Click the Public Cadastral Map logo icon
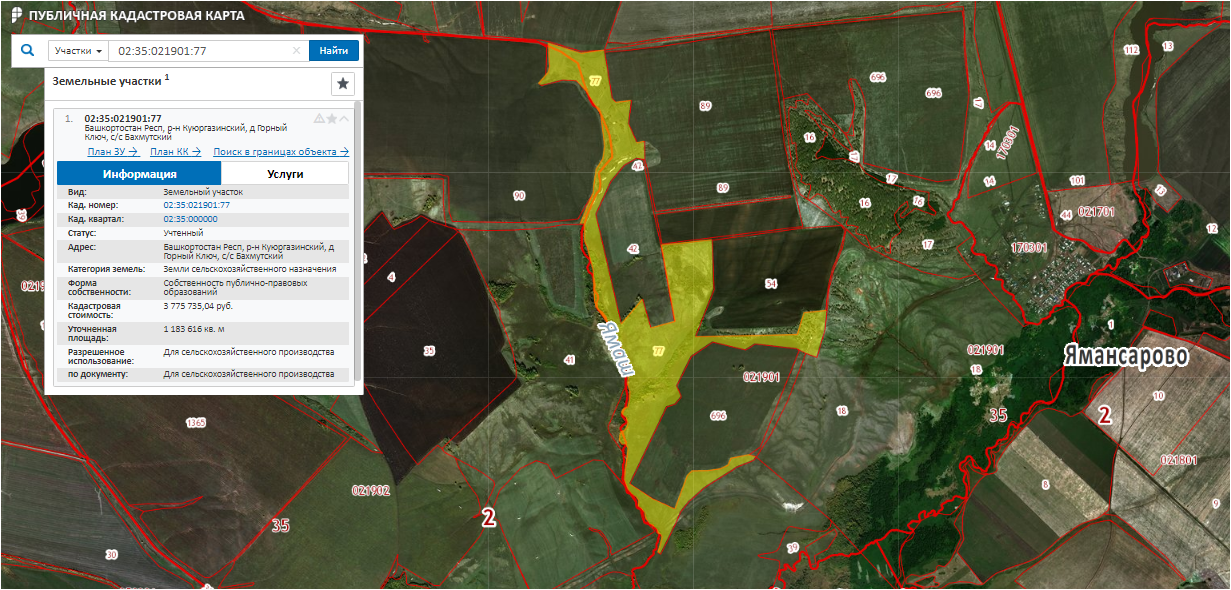The width and height of the screenshot is (1231, 590). coord(15,17)
